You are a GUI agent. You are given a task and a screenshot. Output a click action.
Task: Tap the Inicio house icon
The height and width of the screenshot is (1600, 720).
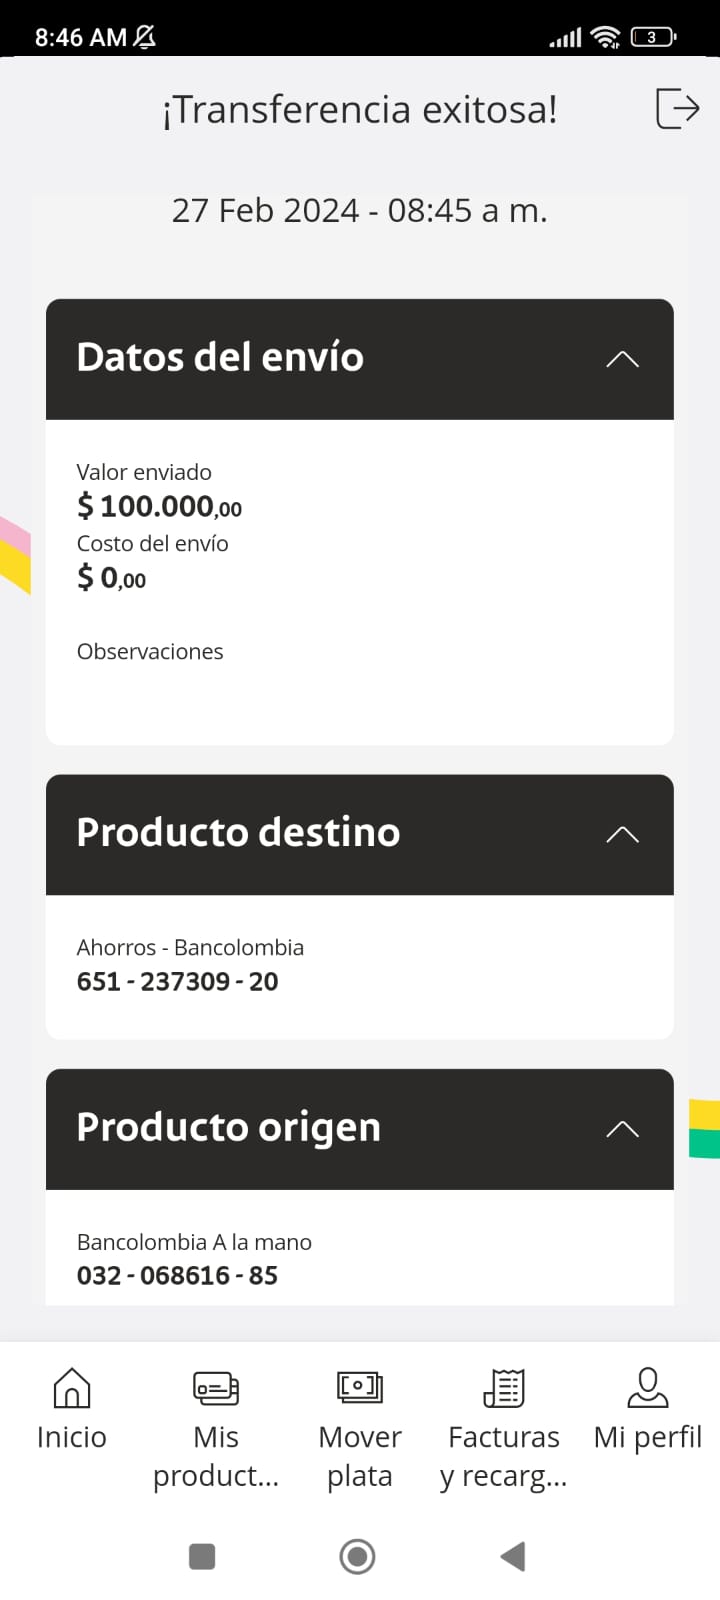(71, 1388)
